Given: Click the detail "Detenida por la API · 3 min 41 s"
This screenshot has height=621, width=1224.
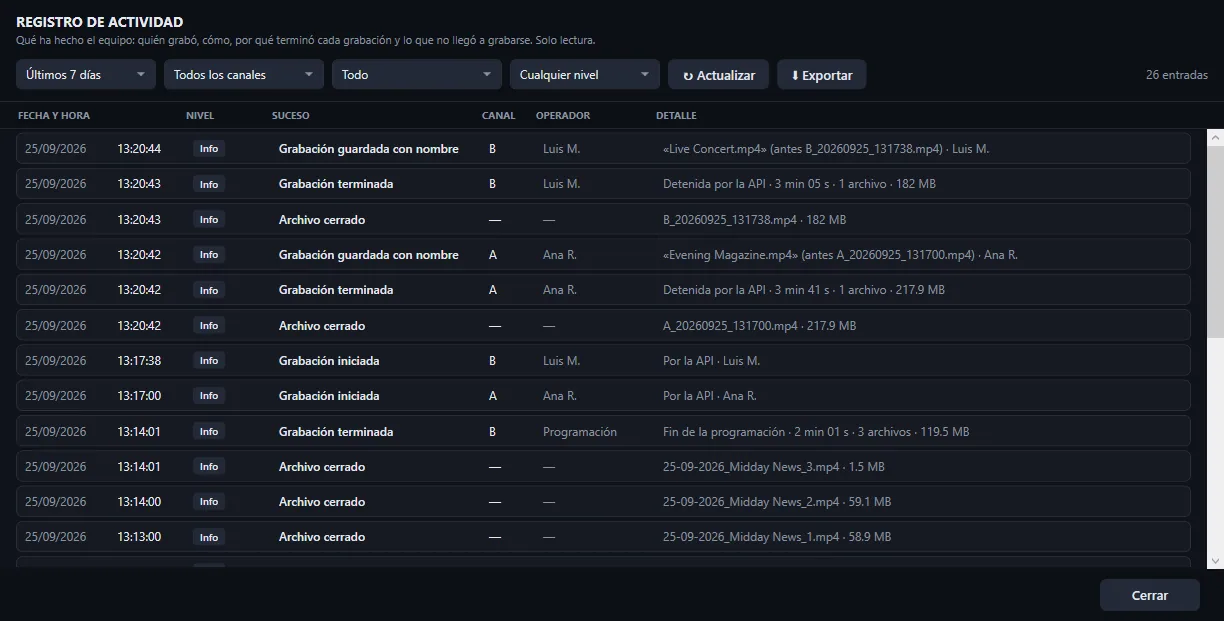Looking at the screenshot, I should [x=804, y=290].
